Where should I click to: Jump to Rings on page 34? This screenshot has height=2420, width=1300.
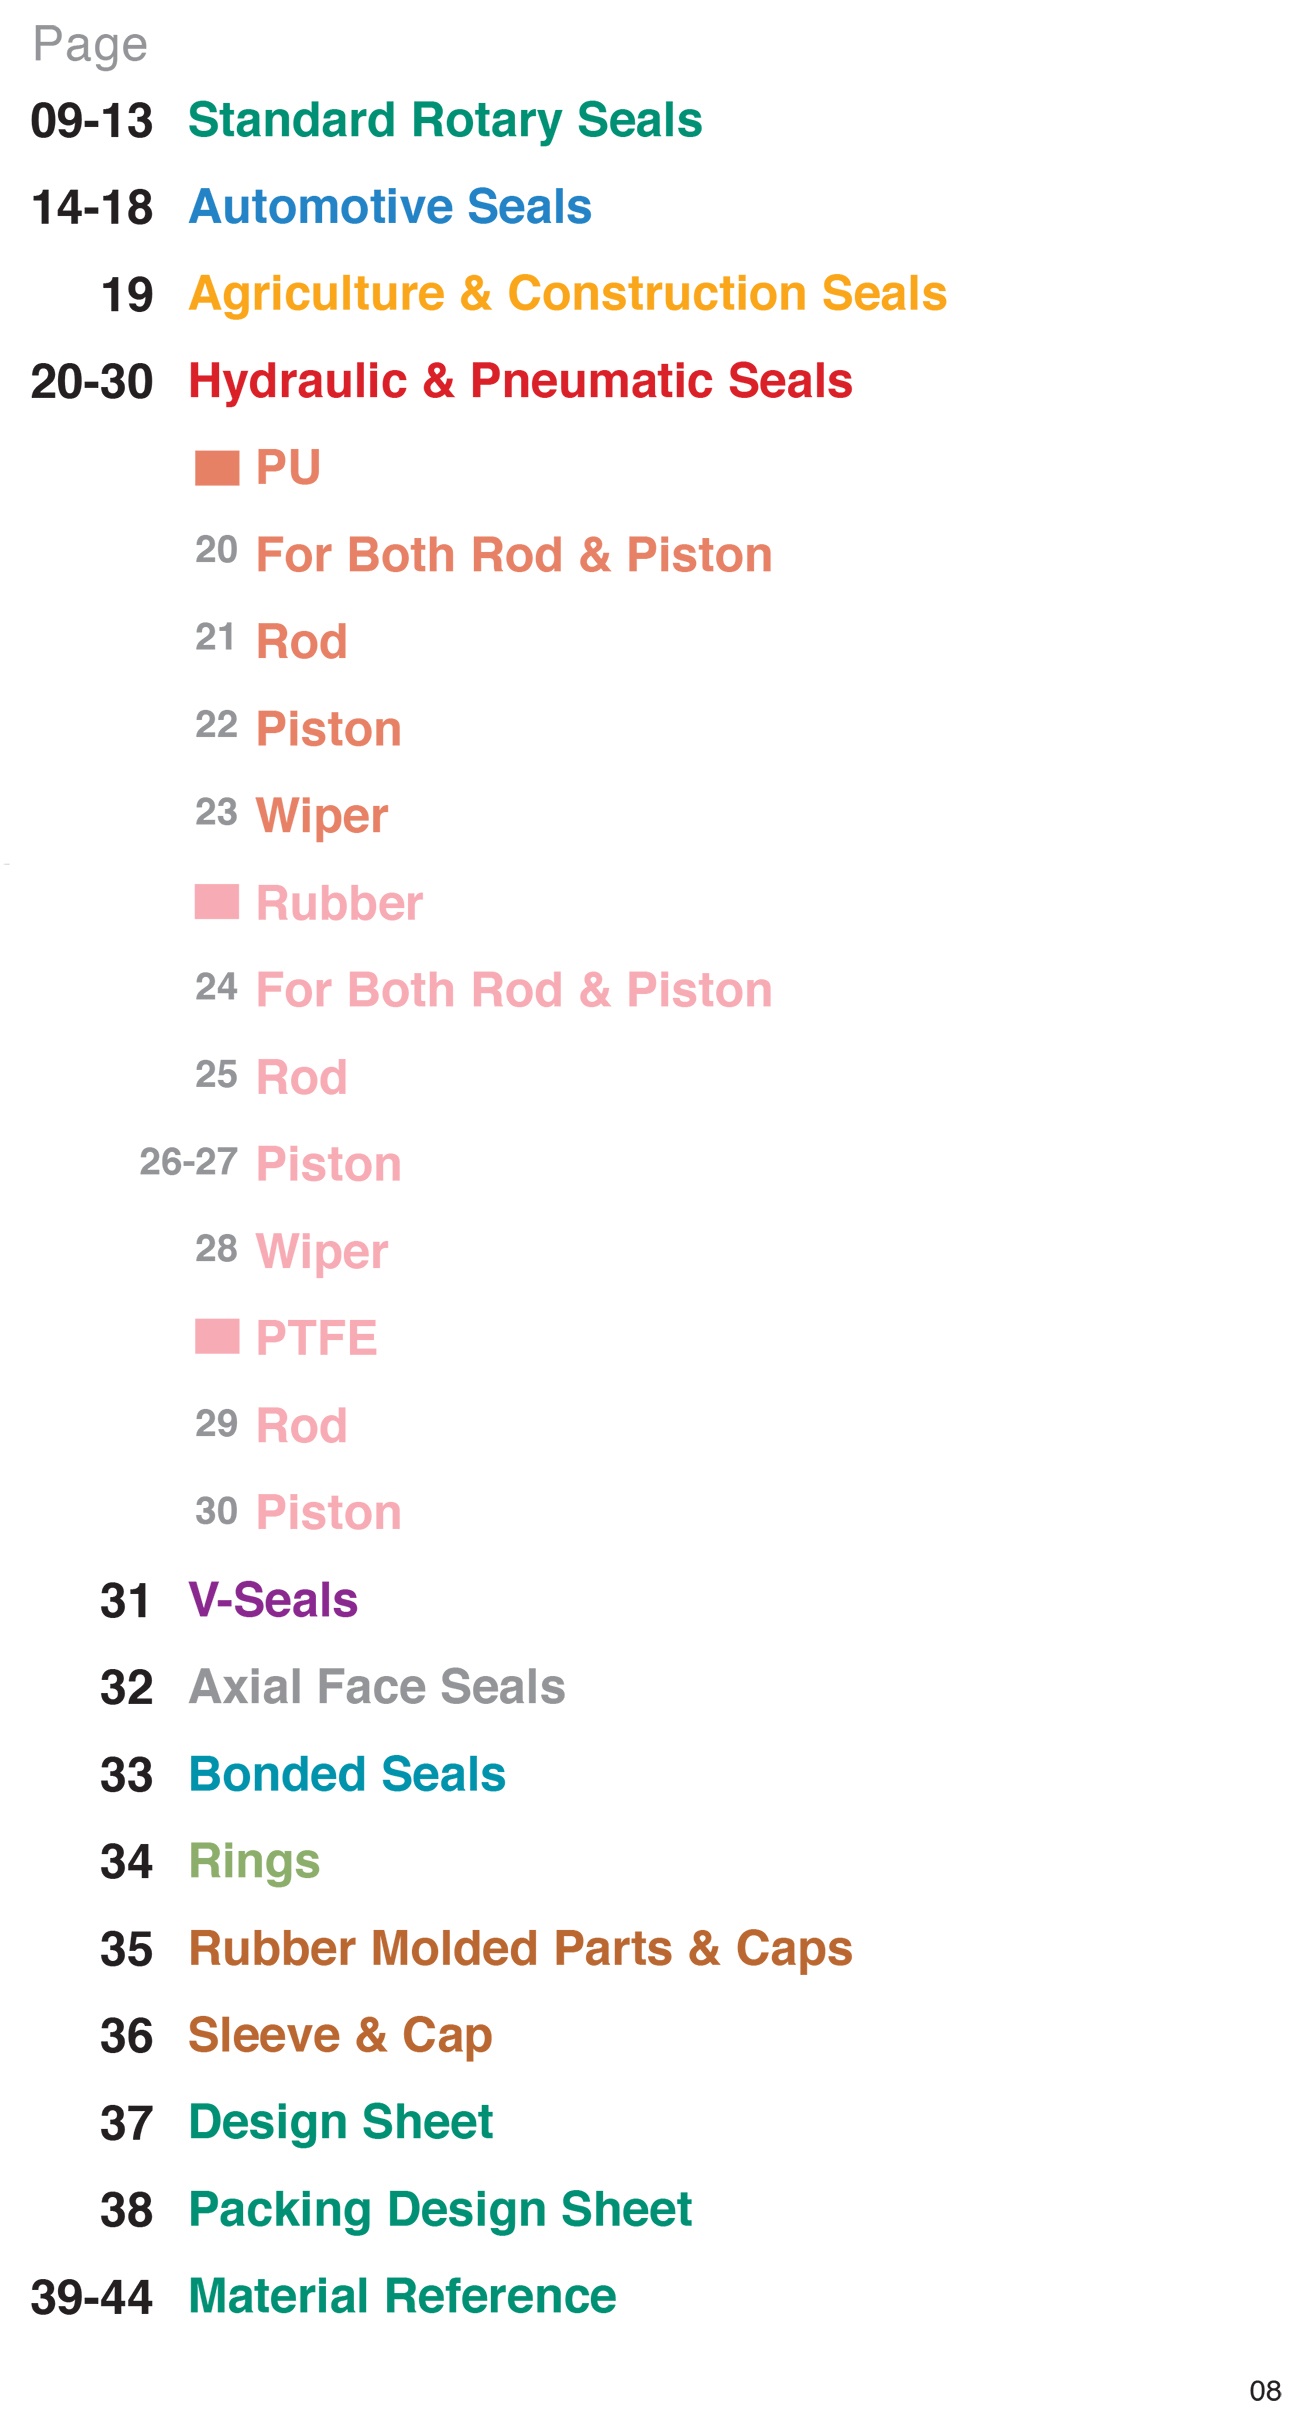click(254, 1862)
